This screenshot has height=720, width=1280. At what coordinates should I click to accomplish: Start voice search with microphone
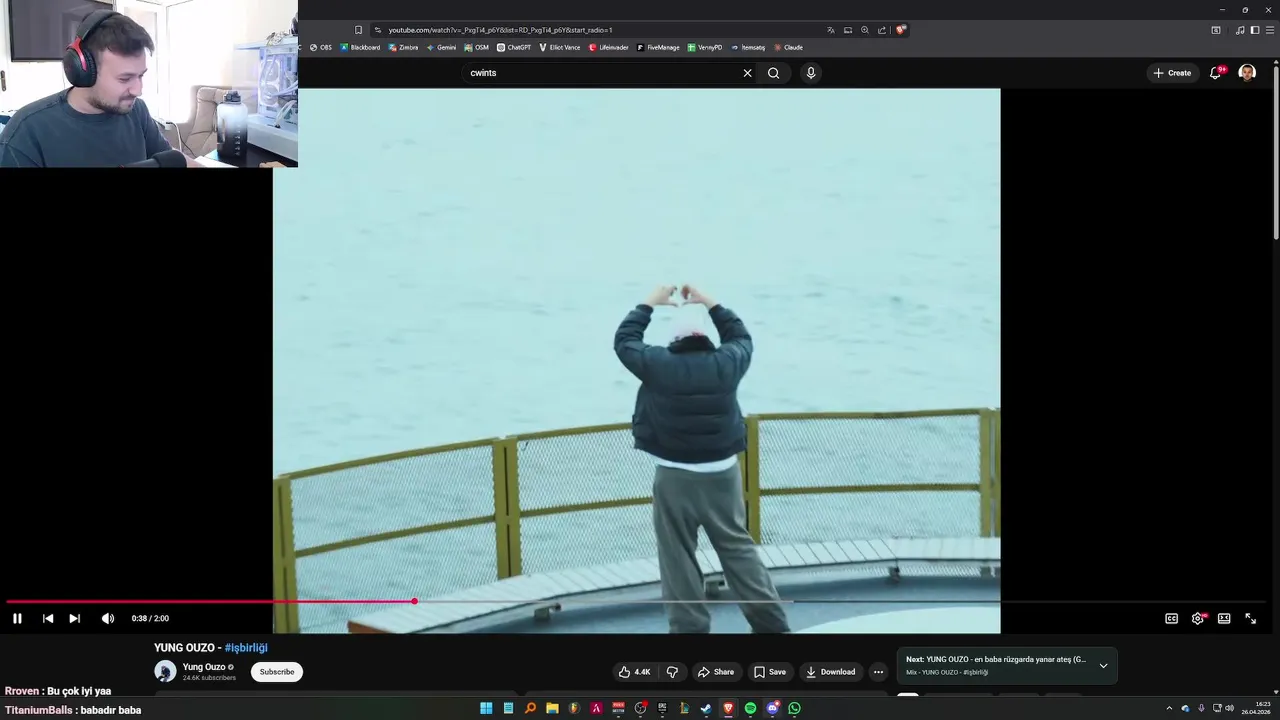(811, 73)
